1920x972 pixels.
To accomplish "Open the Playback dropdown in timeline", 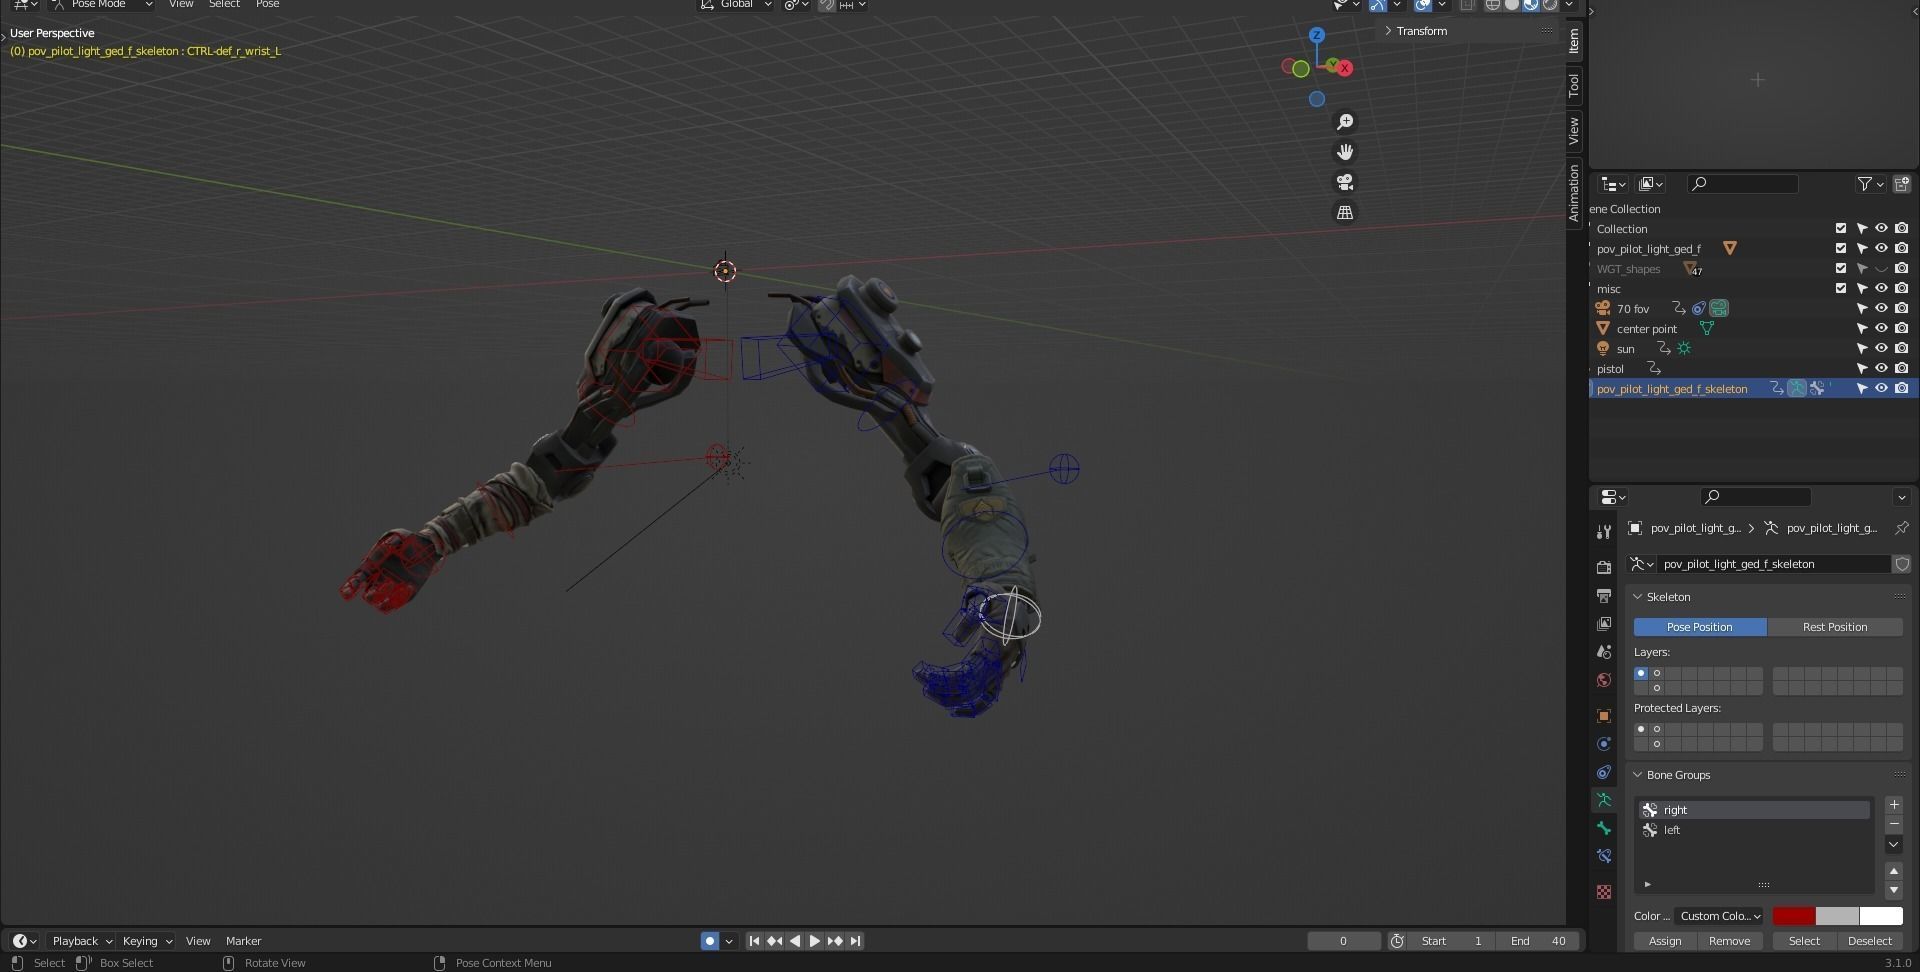I will pos(81,941).
